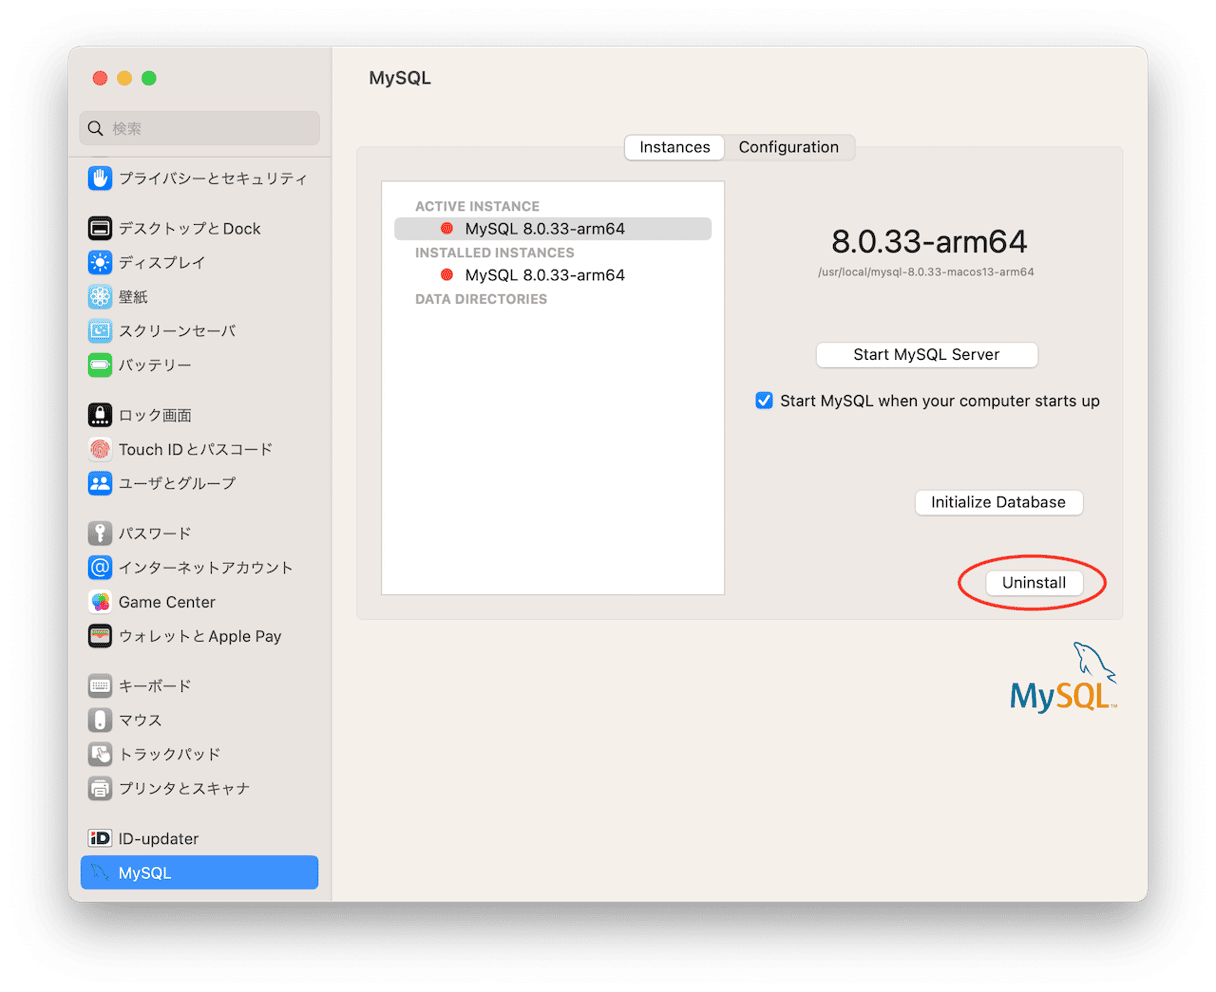Click the デスクトップとDock icon
Image resolution: width=1216 pixels, height=992 pixels.
tap(100, 228)
